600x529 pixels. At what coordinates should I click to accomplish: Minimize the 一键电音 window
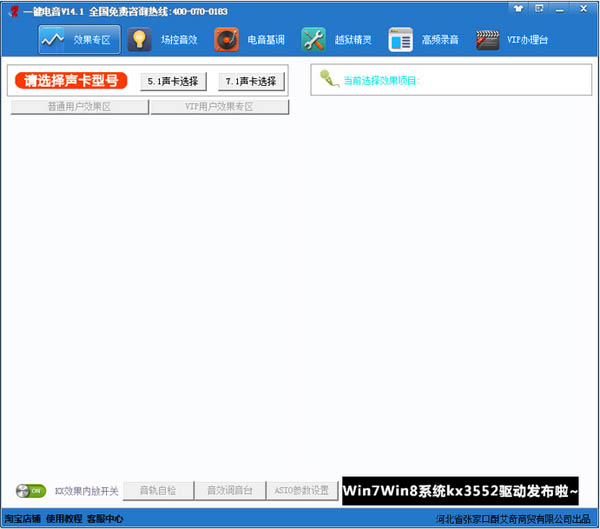click(x=560, y=8)
